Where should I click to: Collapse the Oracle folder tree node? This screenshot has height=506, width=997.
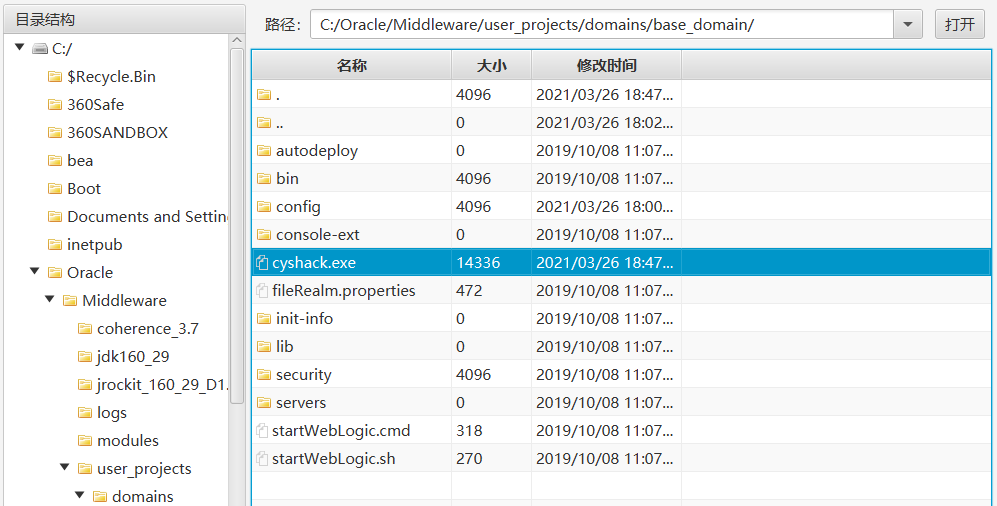tap(34, 271)
